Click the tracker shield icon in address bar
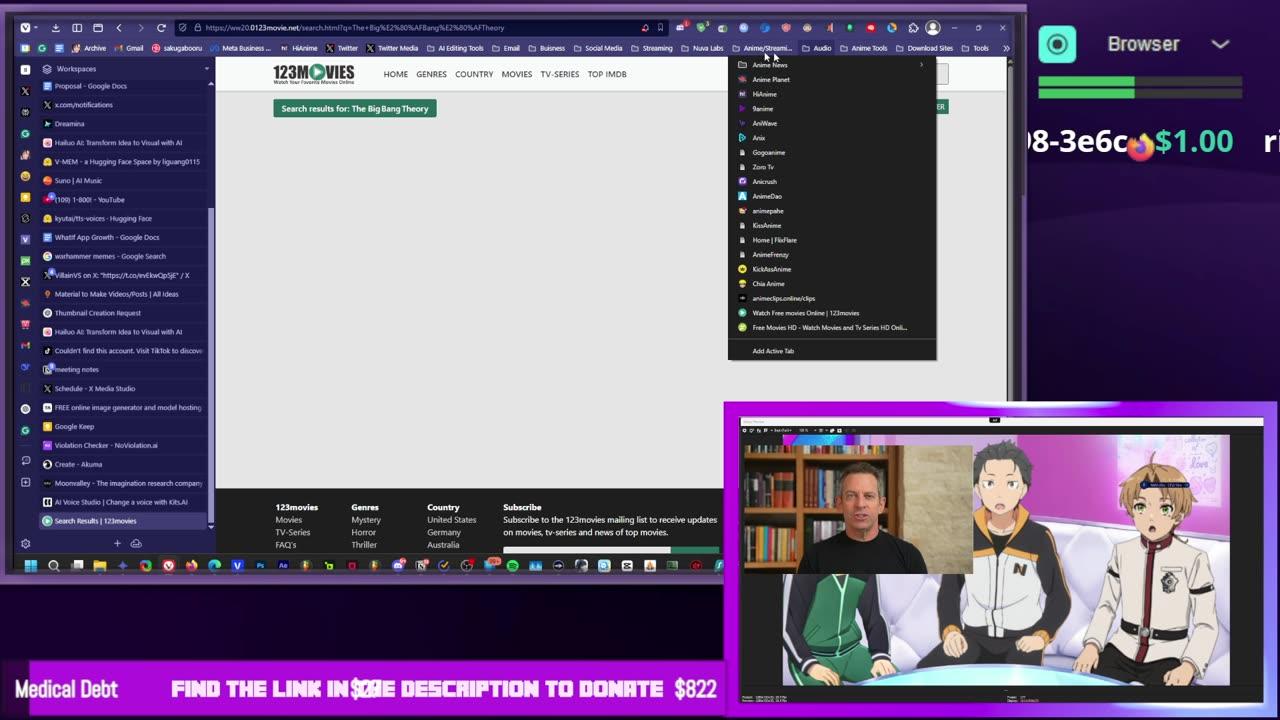This screenshot has height=720, width=1280. click(182, 27)
